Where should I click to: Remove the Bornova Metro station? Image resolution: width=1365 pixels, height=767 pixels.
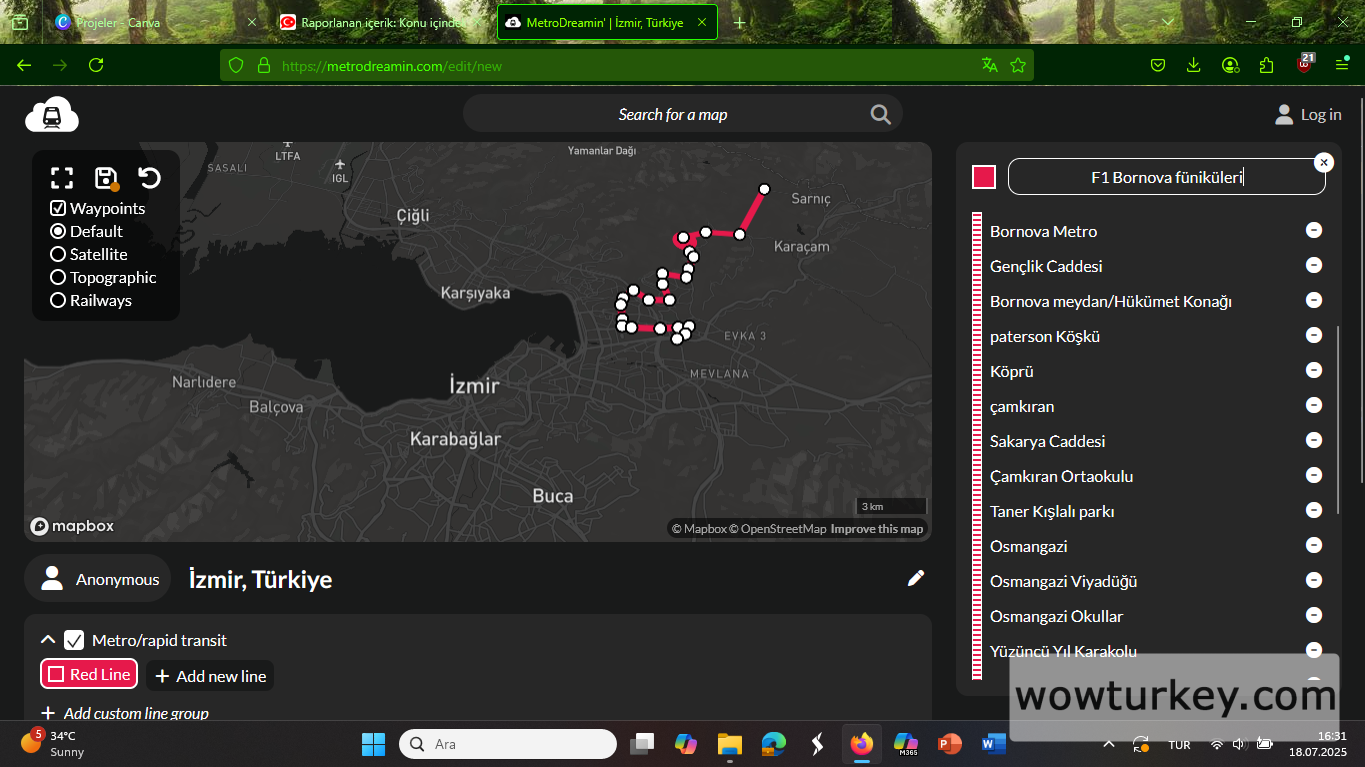(x=1314, y=230)
